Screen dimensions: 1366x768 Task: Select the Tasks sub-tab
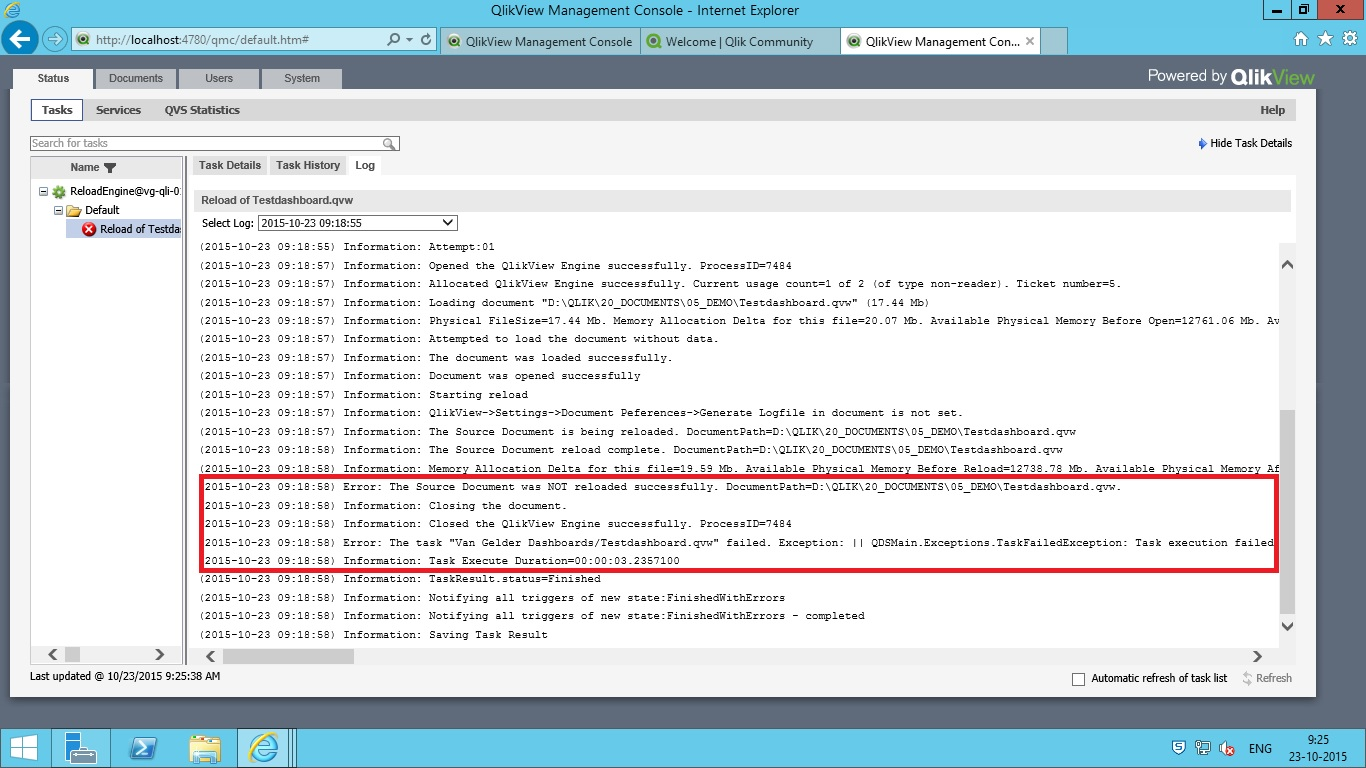tap(57, 110)
